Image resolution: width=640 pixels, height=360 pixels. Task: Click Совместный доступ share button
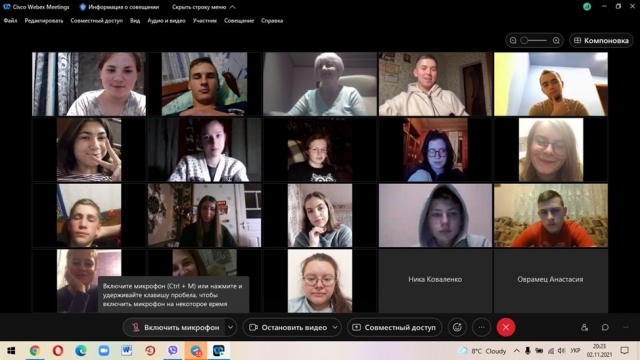(x=394, y=327)
